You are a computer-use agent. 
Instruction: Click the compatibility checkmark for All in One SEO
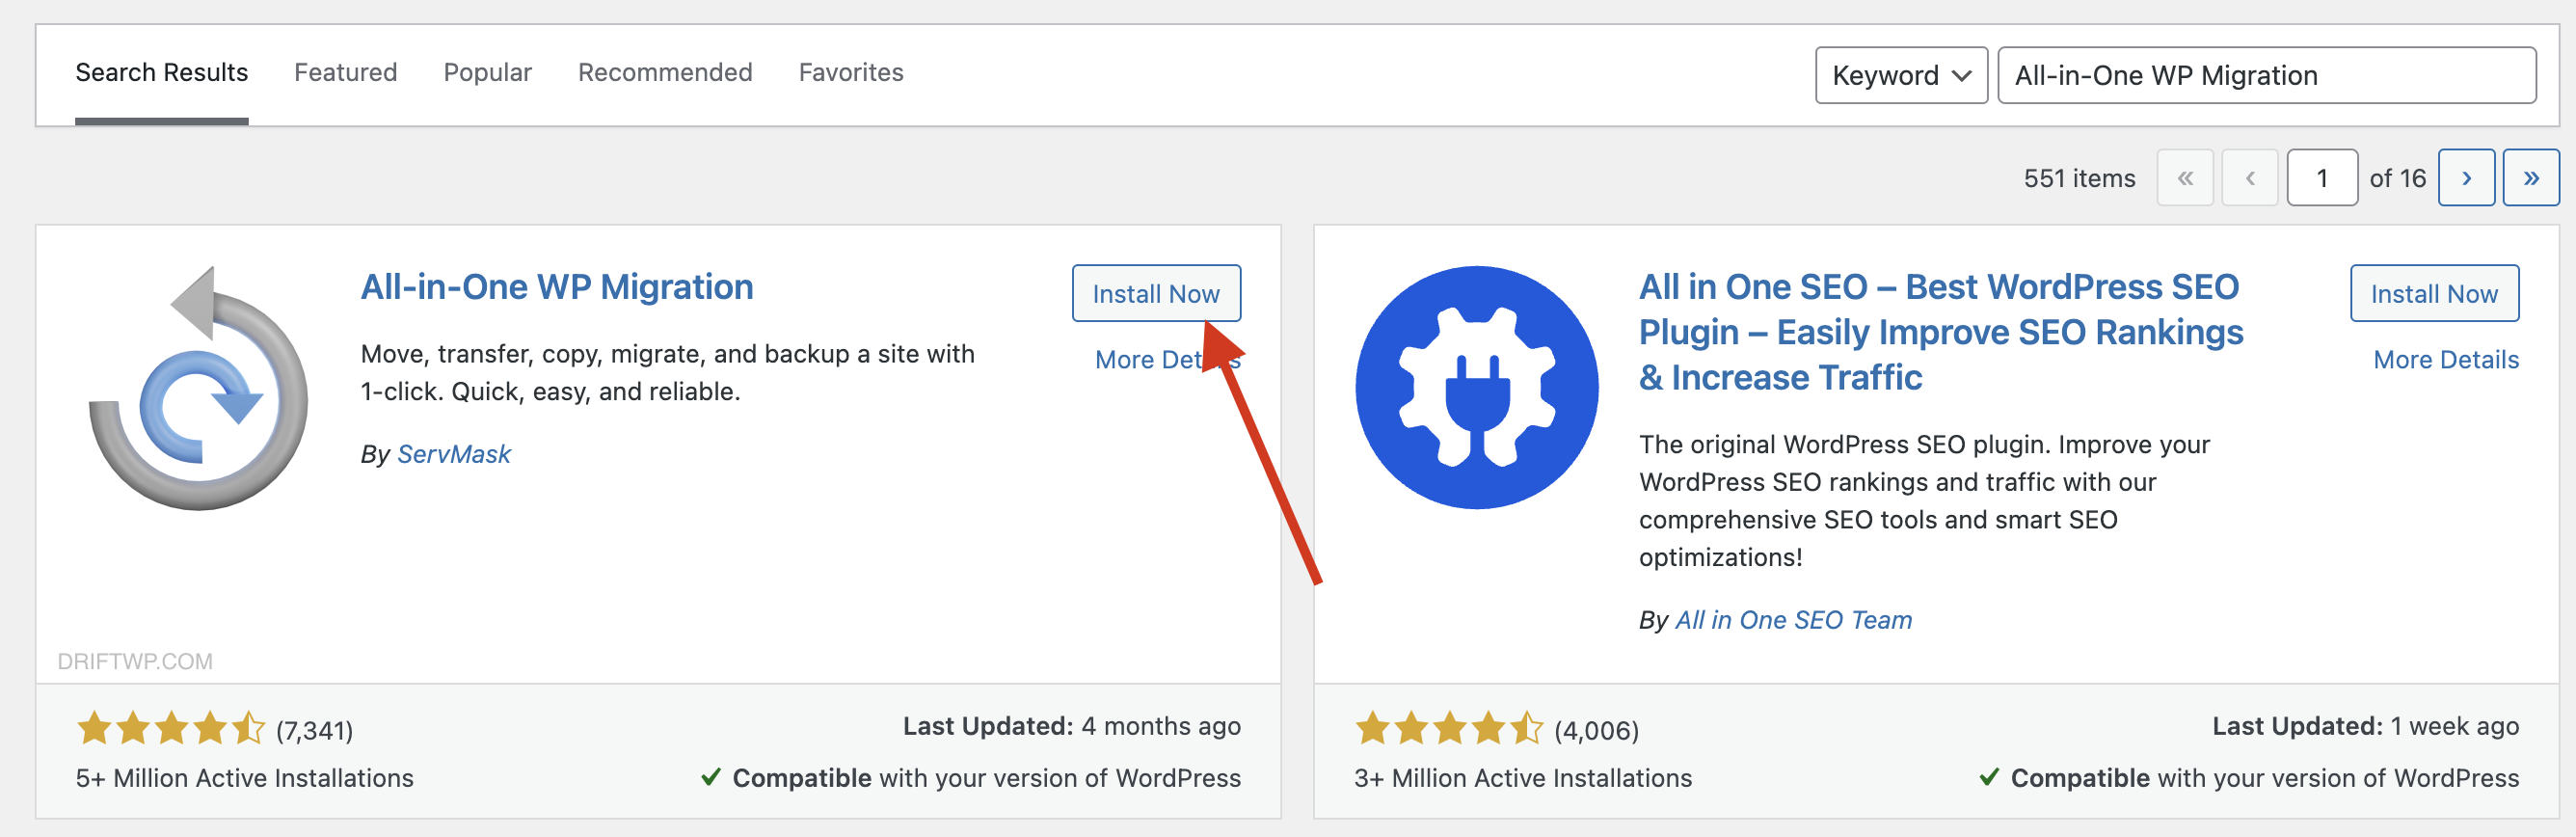pyautogui.click(x=1989, y=777)
